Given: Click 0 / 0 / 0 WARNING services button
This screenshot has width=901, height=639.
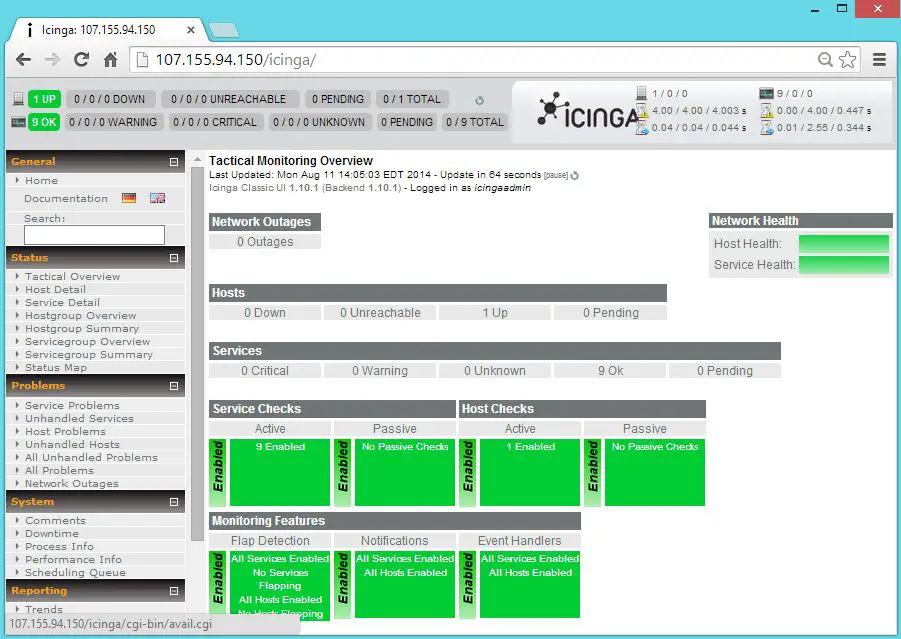Looking at the screenshot, I should click(x=113, y=122).
